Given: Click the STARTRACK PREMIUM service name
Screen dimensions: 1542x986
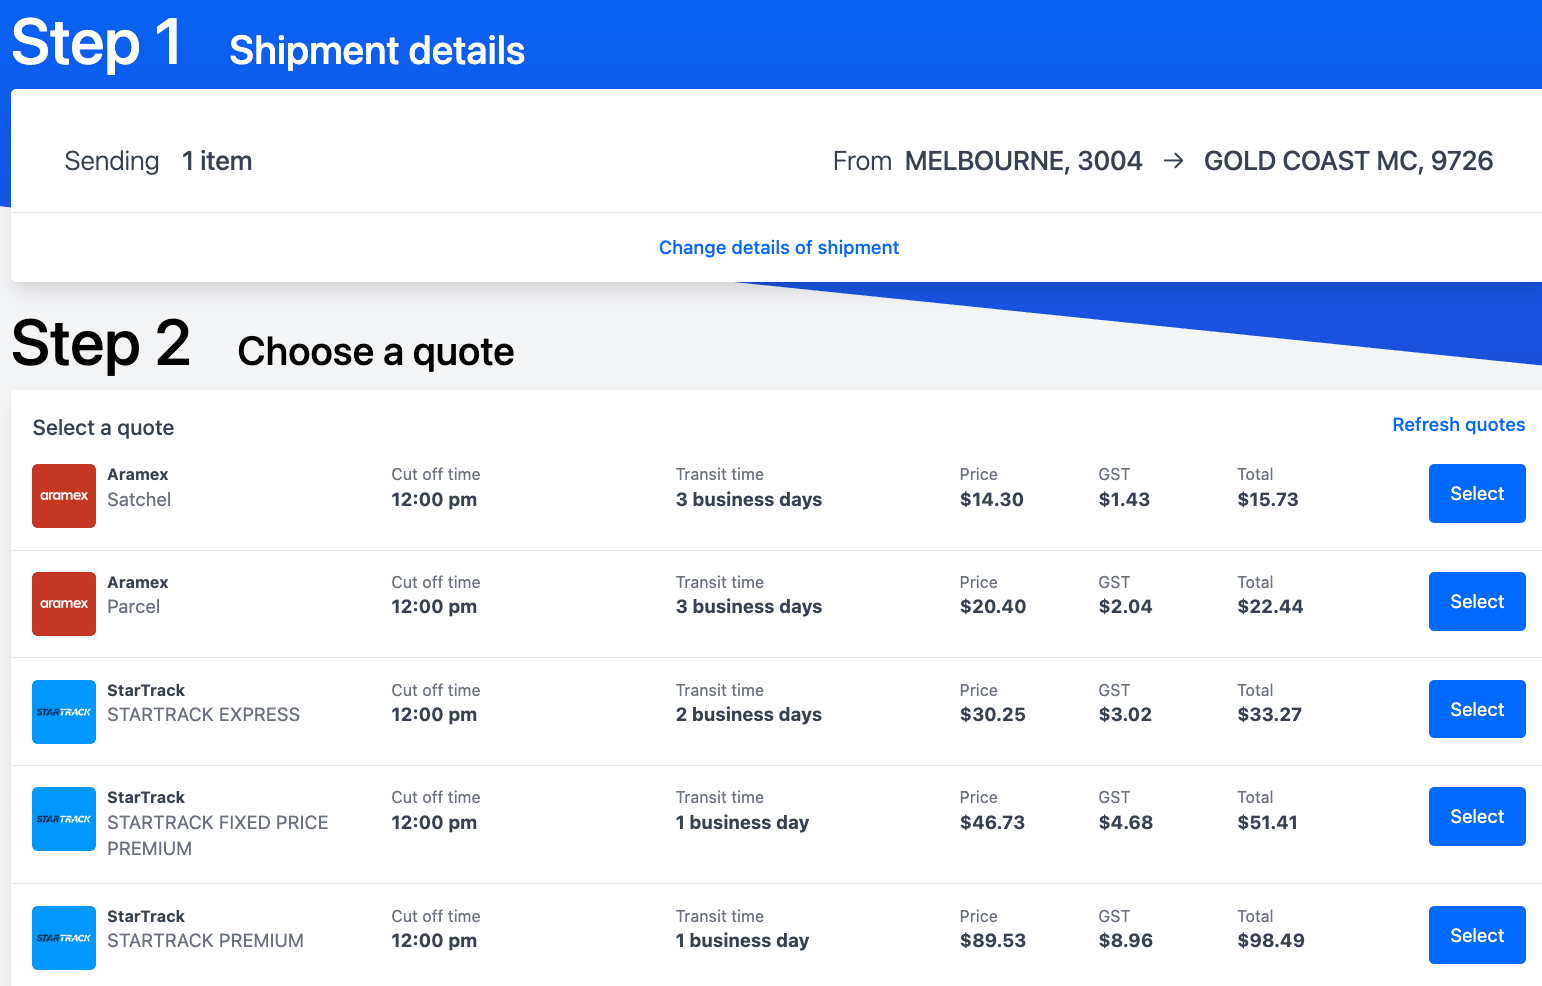Looking at the screenshot, I should point(205,940).
